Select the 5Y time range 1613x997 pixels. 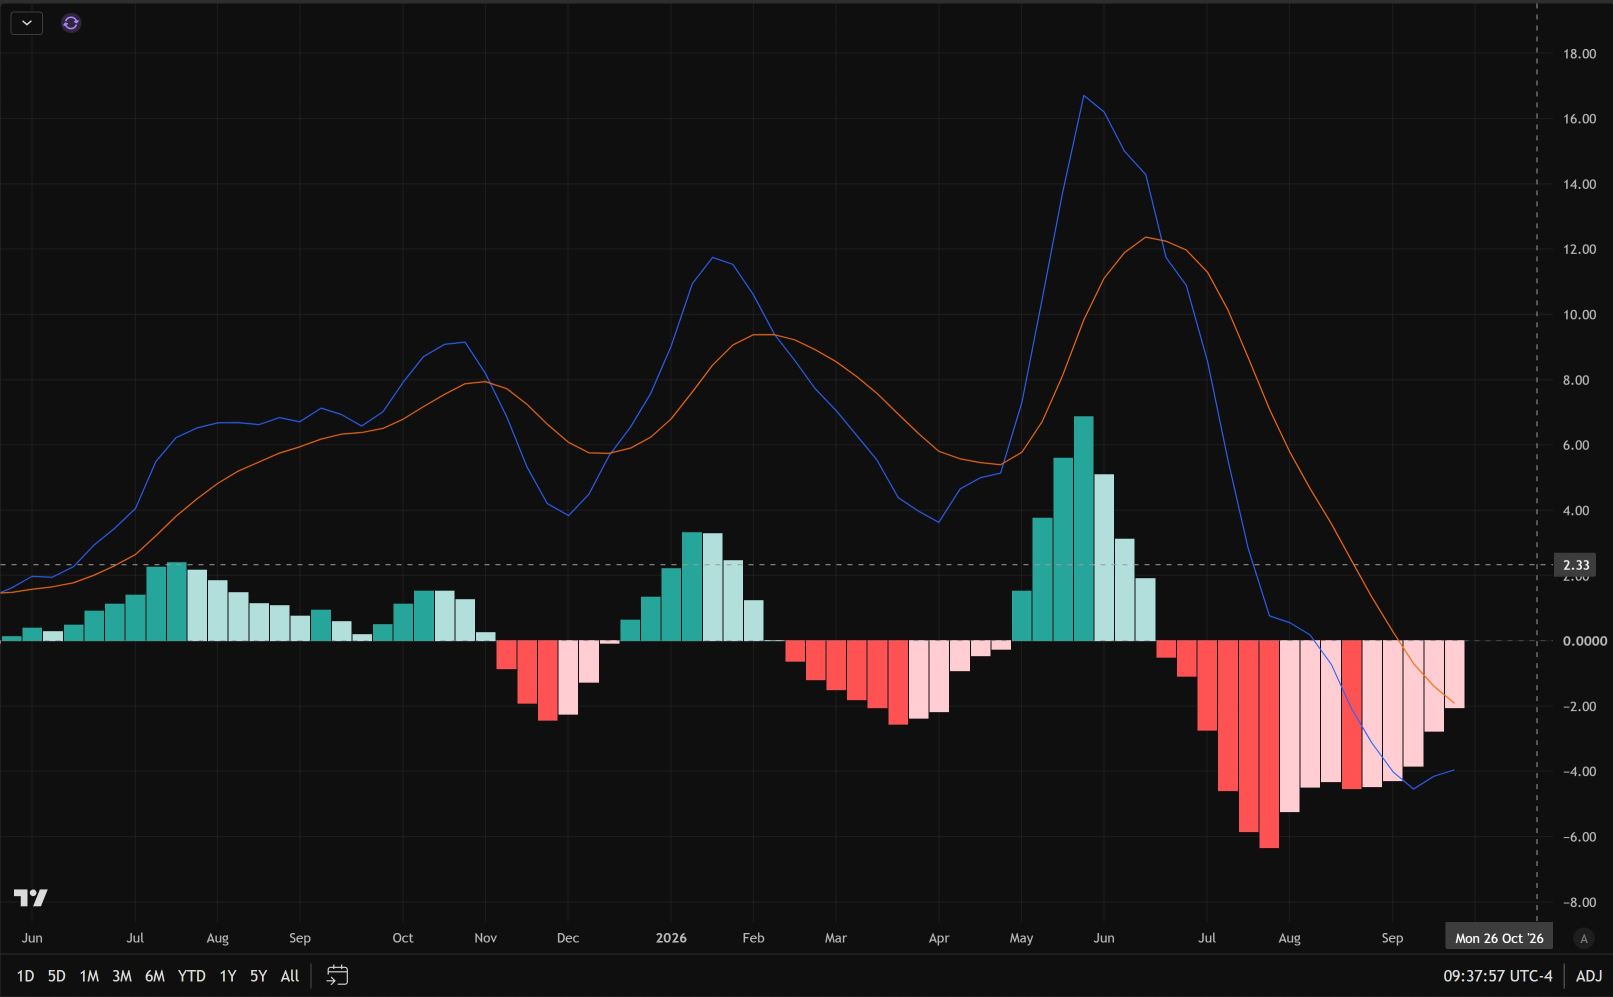pyautogui.click(x=258, y=976)
